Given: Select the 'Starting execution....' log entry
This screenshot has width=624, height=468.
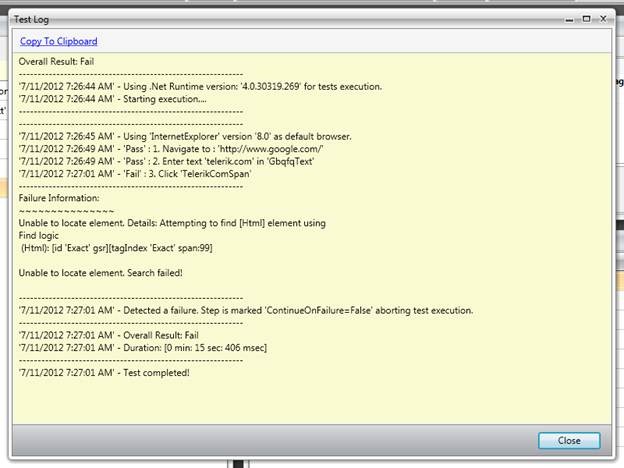Looking at the screenshot, I should (113, 98).
